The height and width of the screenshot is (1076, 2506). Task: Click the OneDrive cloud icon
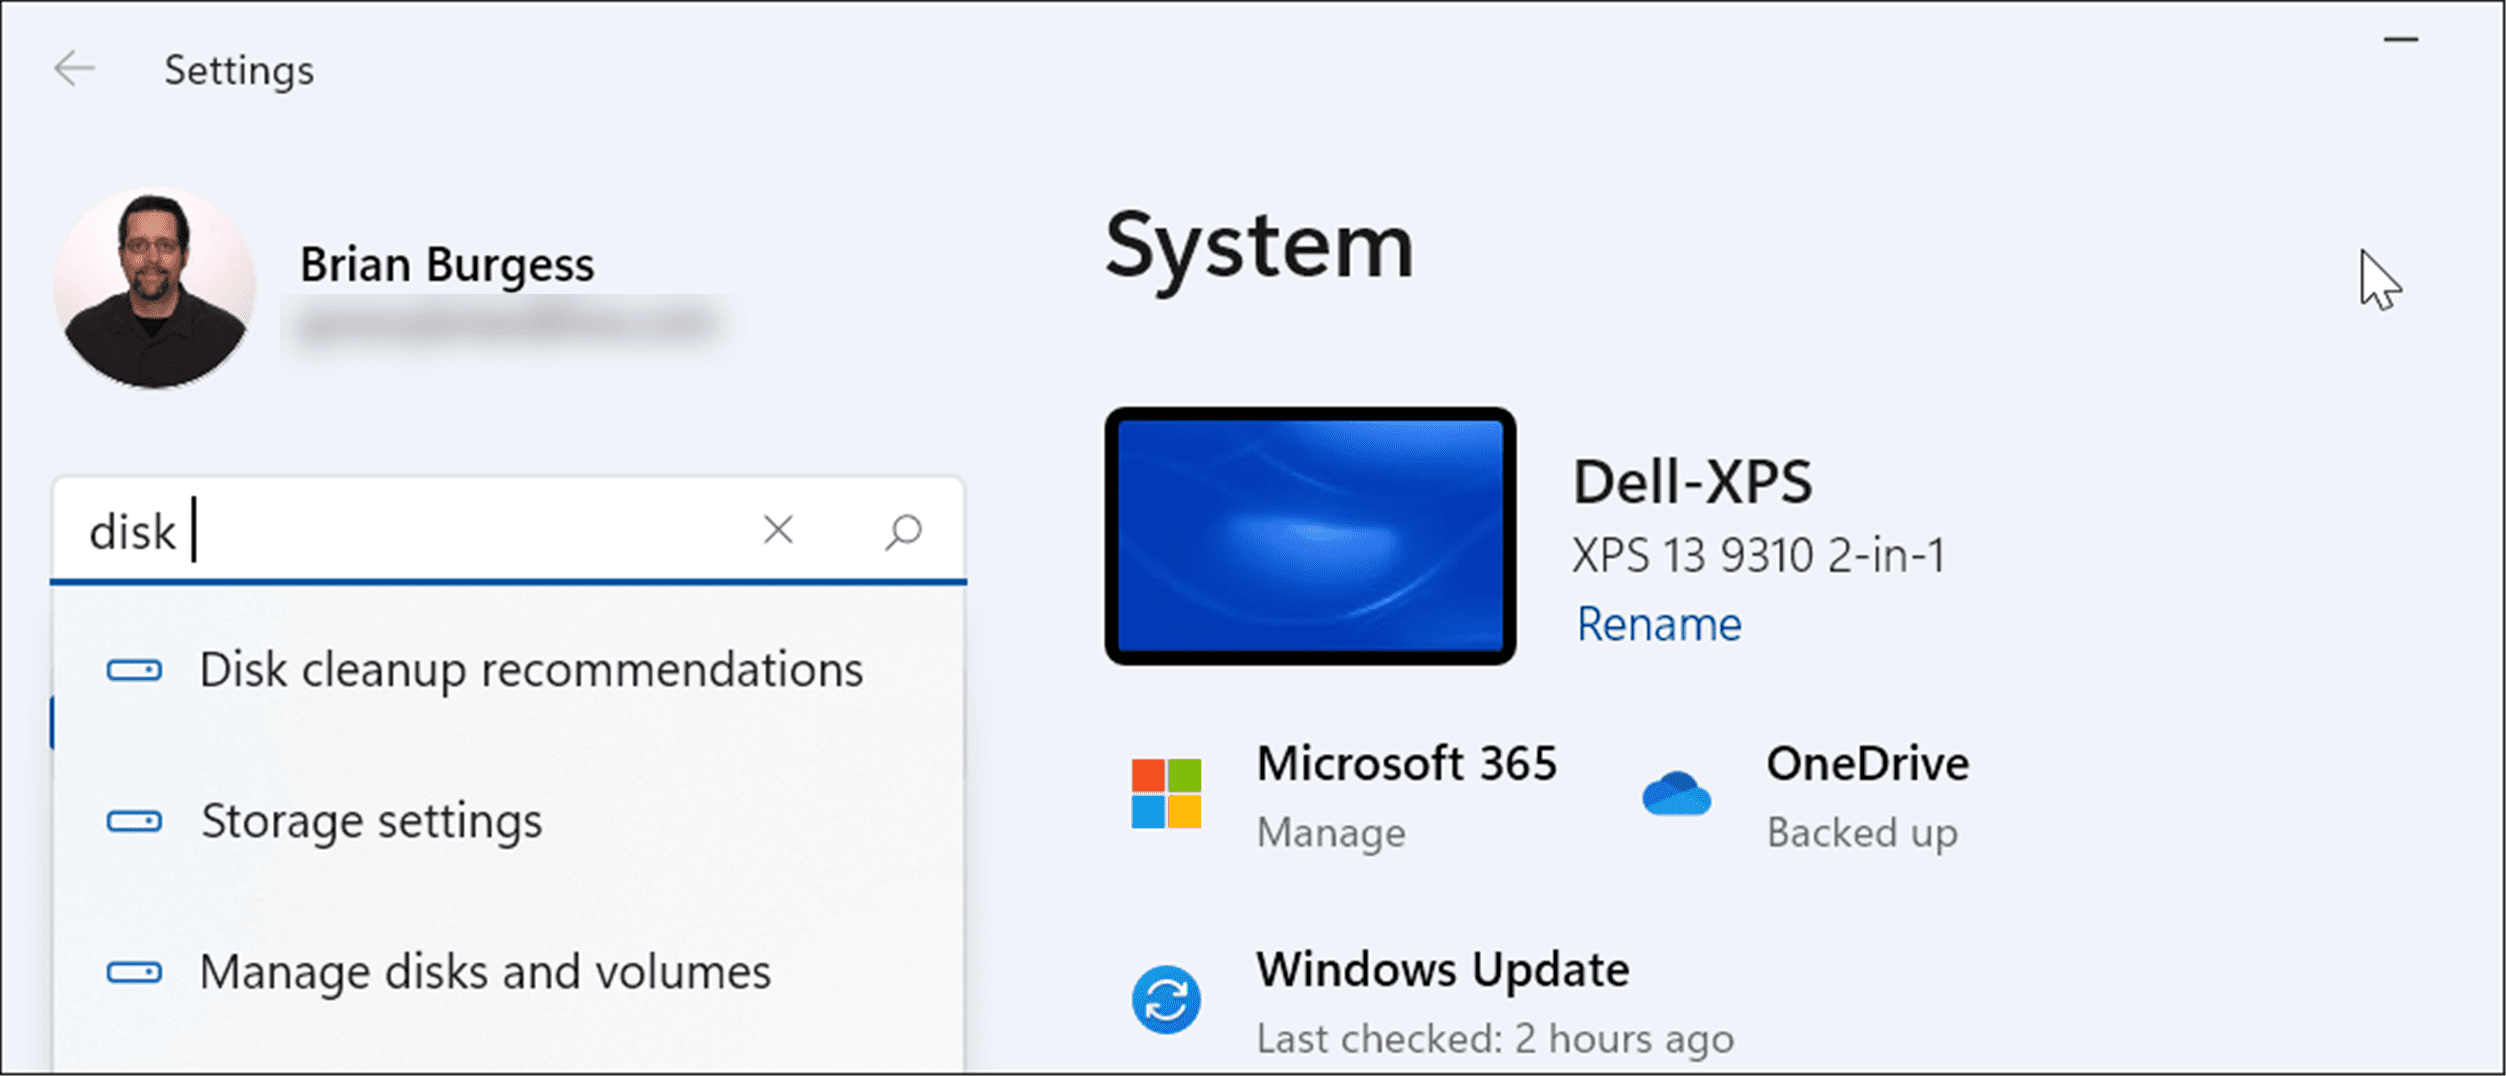[x=1677, y=797]
